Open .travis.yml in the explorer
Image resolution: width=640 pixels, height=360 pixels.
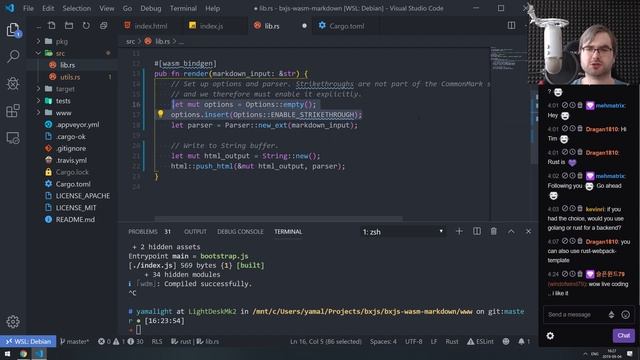coord(71,160)
